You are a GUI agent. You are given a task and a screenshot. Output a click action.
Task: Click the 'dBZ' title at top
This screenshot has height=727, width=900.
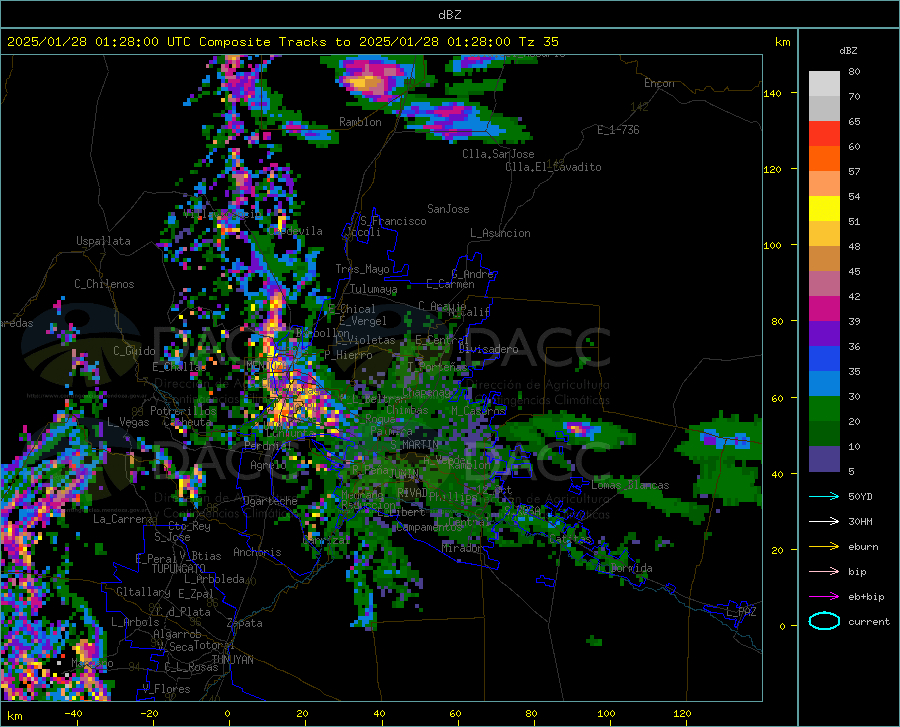[449, 15]
